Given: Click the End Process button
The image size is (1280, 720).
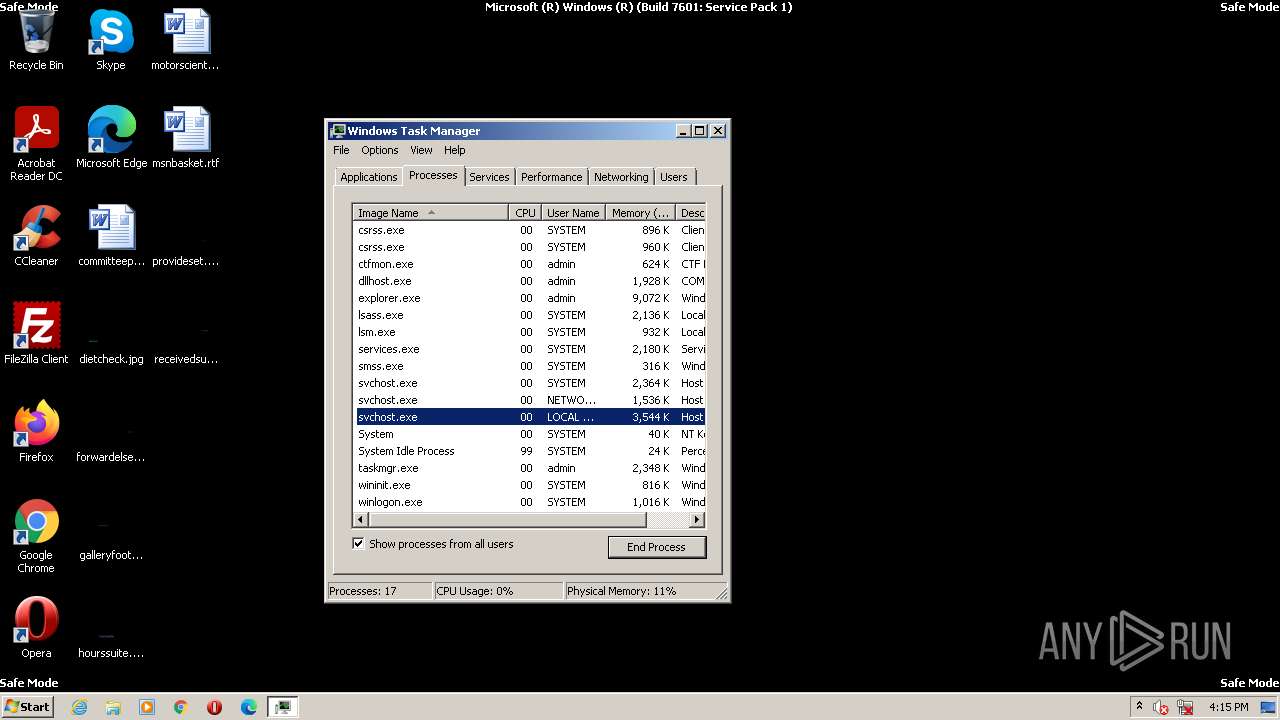Looking at the screenshot, I should click(x=656, y=547).
